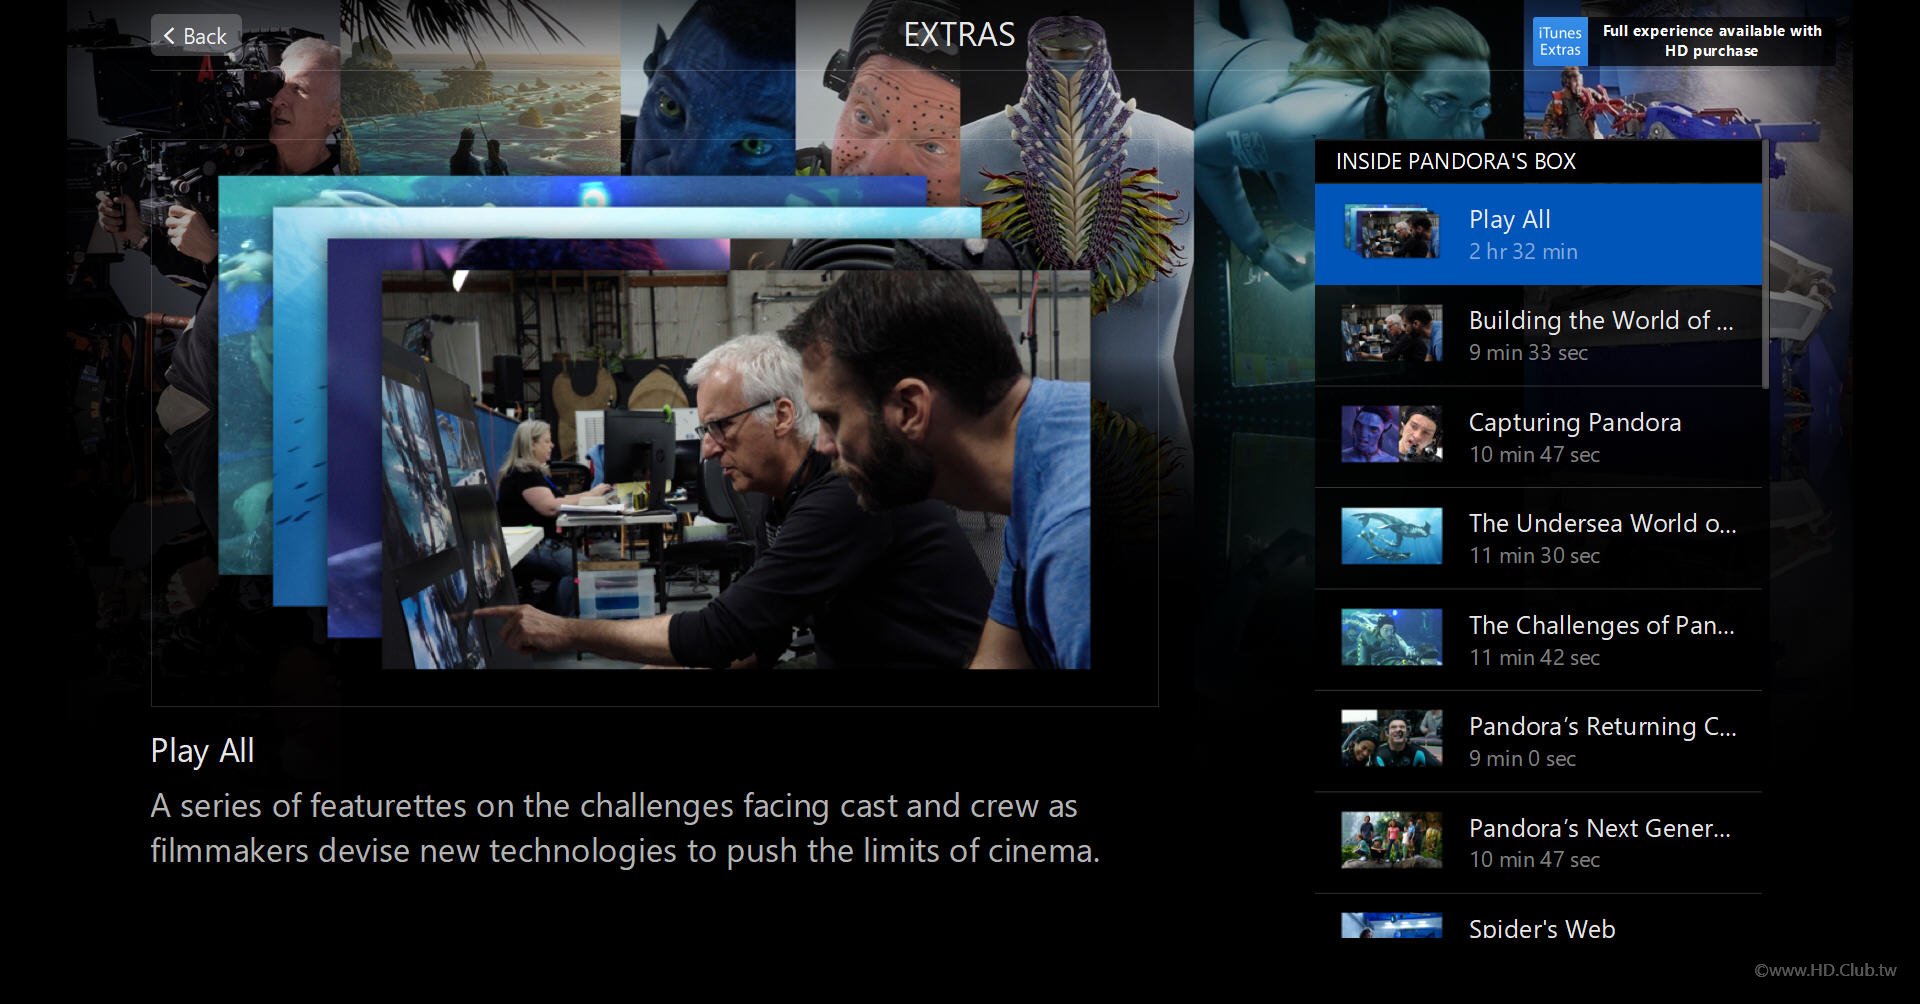
Task: Select Play All in the featurette list
Action: tap(1538, 234)
